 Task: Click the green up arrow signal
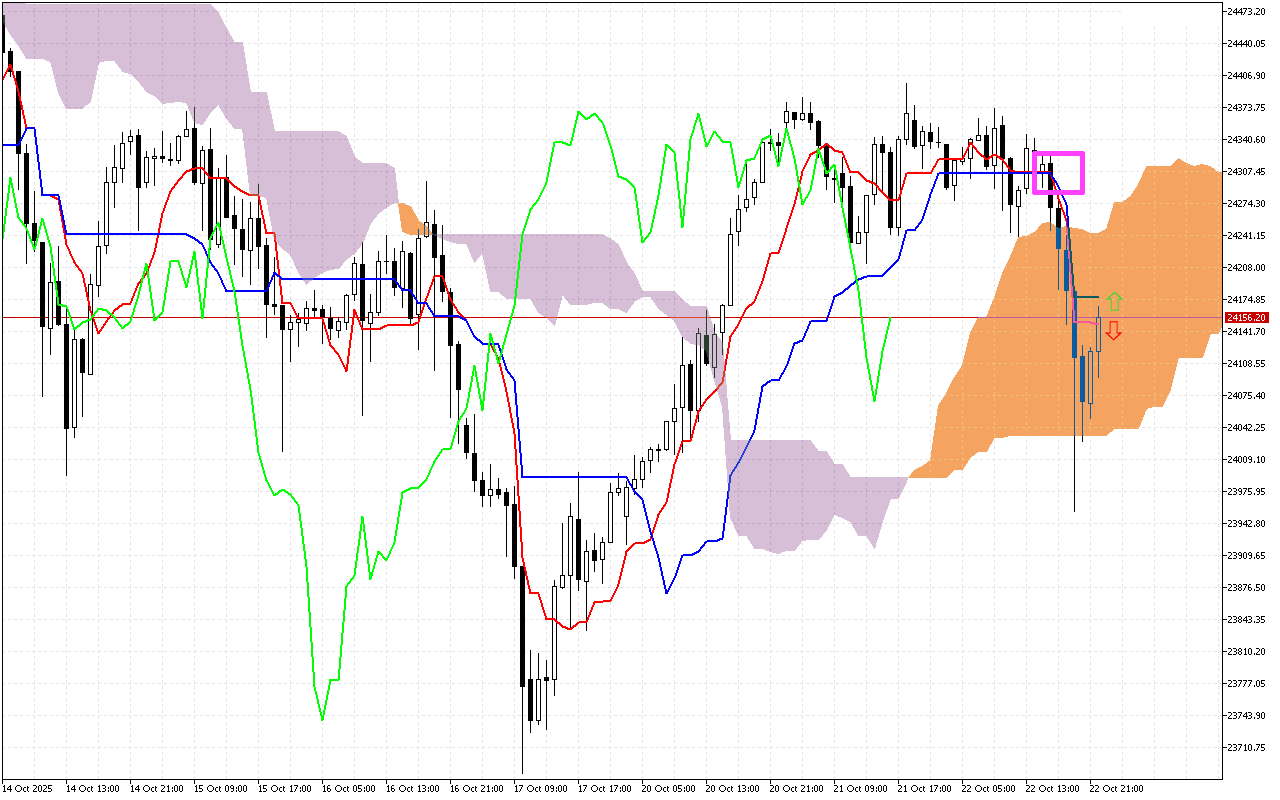click(1114, 301)
